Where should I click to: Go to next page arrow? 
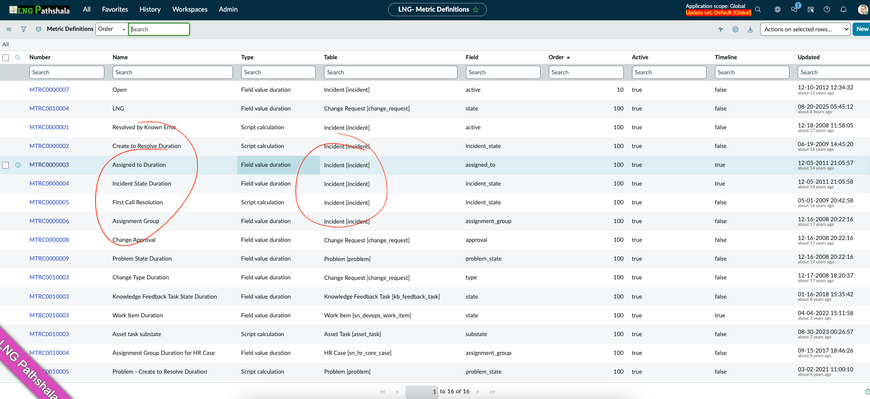[478, 391]
